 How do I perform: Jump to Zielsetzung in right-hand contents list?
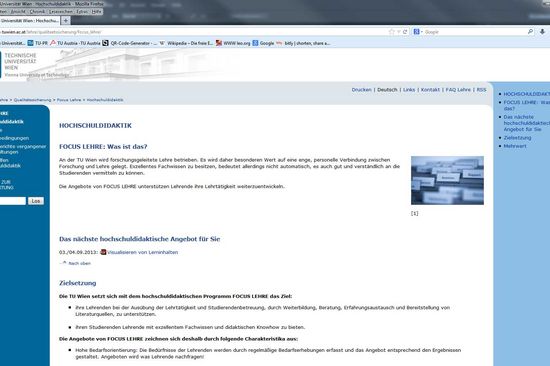click(x=517, y=138)
